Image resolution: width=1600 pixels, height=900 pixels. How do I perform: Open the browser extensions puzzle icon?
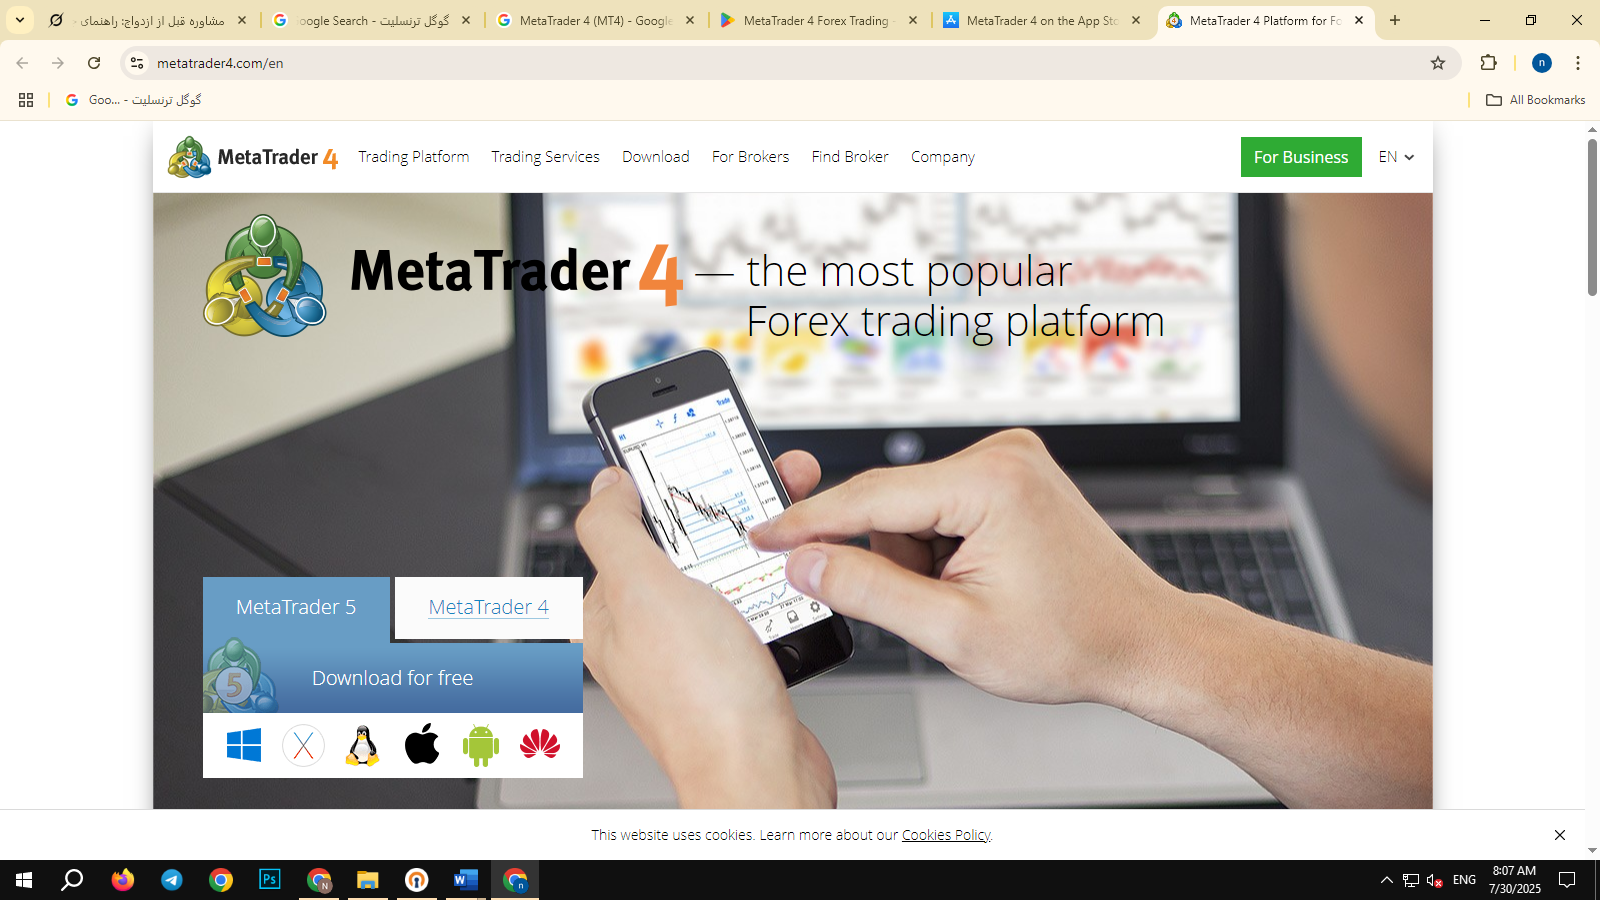tap(1489, 63)
